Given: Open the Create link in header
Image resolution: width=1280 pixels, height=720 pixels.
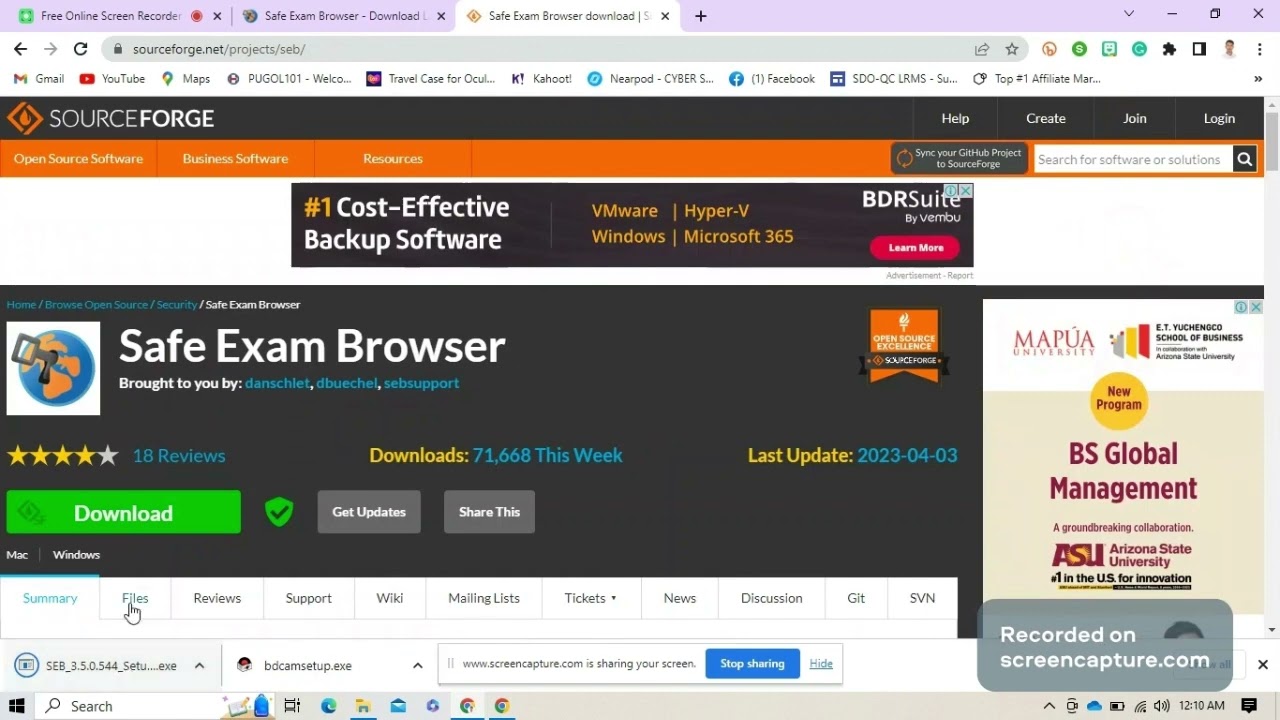Looking at the screenshot, I should (1046, 118).
